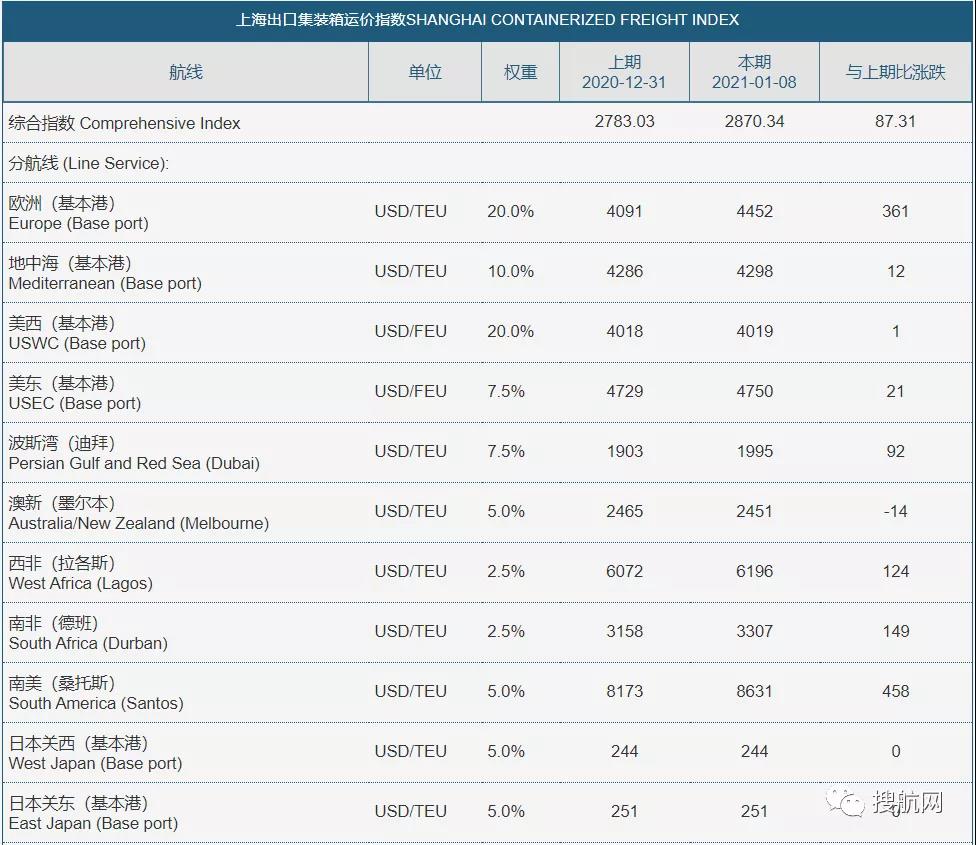Click the 单位 column header
976x845 pixels.
tap(425, 72)
